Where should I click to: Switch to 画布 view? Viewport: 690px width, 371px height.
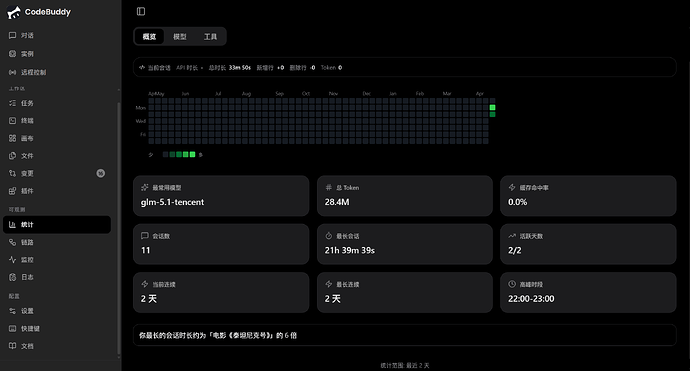click(57, 138)
